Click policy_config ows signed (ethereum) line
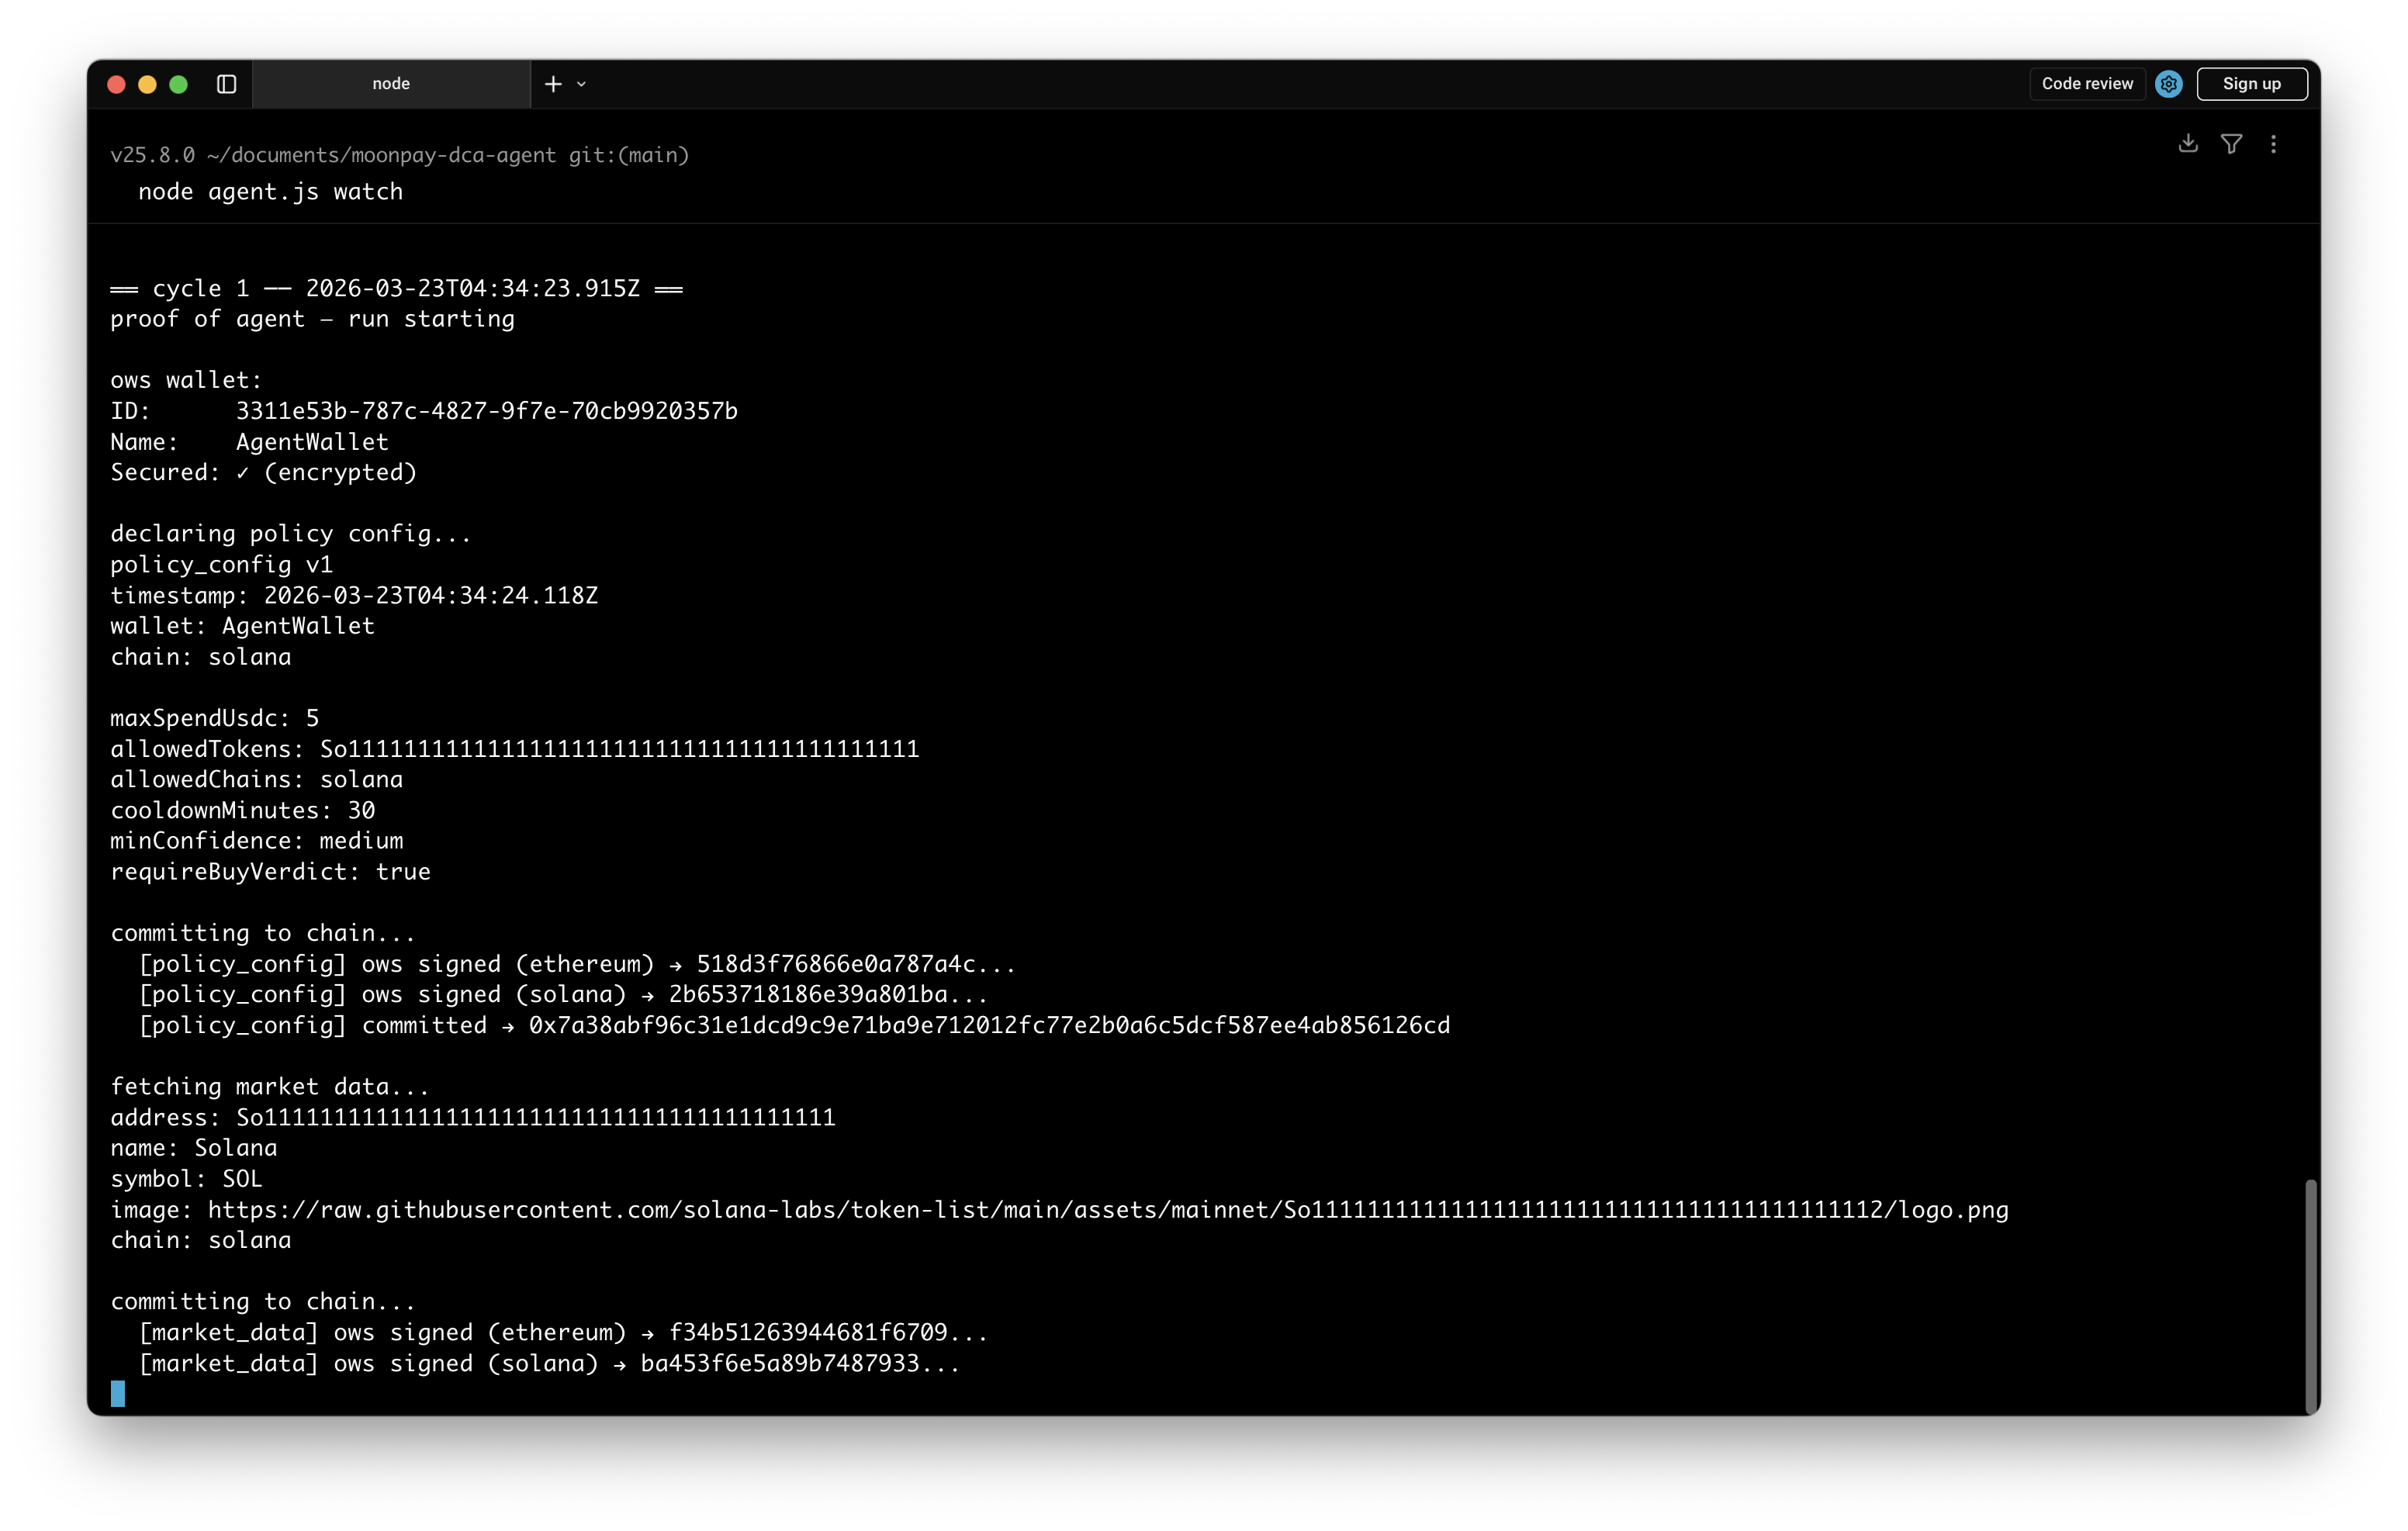Viewport: 2408px width, 1531px height. 577,964
